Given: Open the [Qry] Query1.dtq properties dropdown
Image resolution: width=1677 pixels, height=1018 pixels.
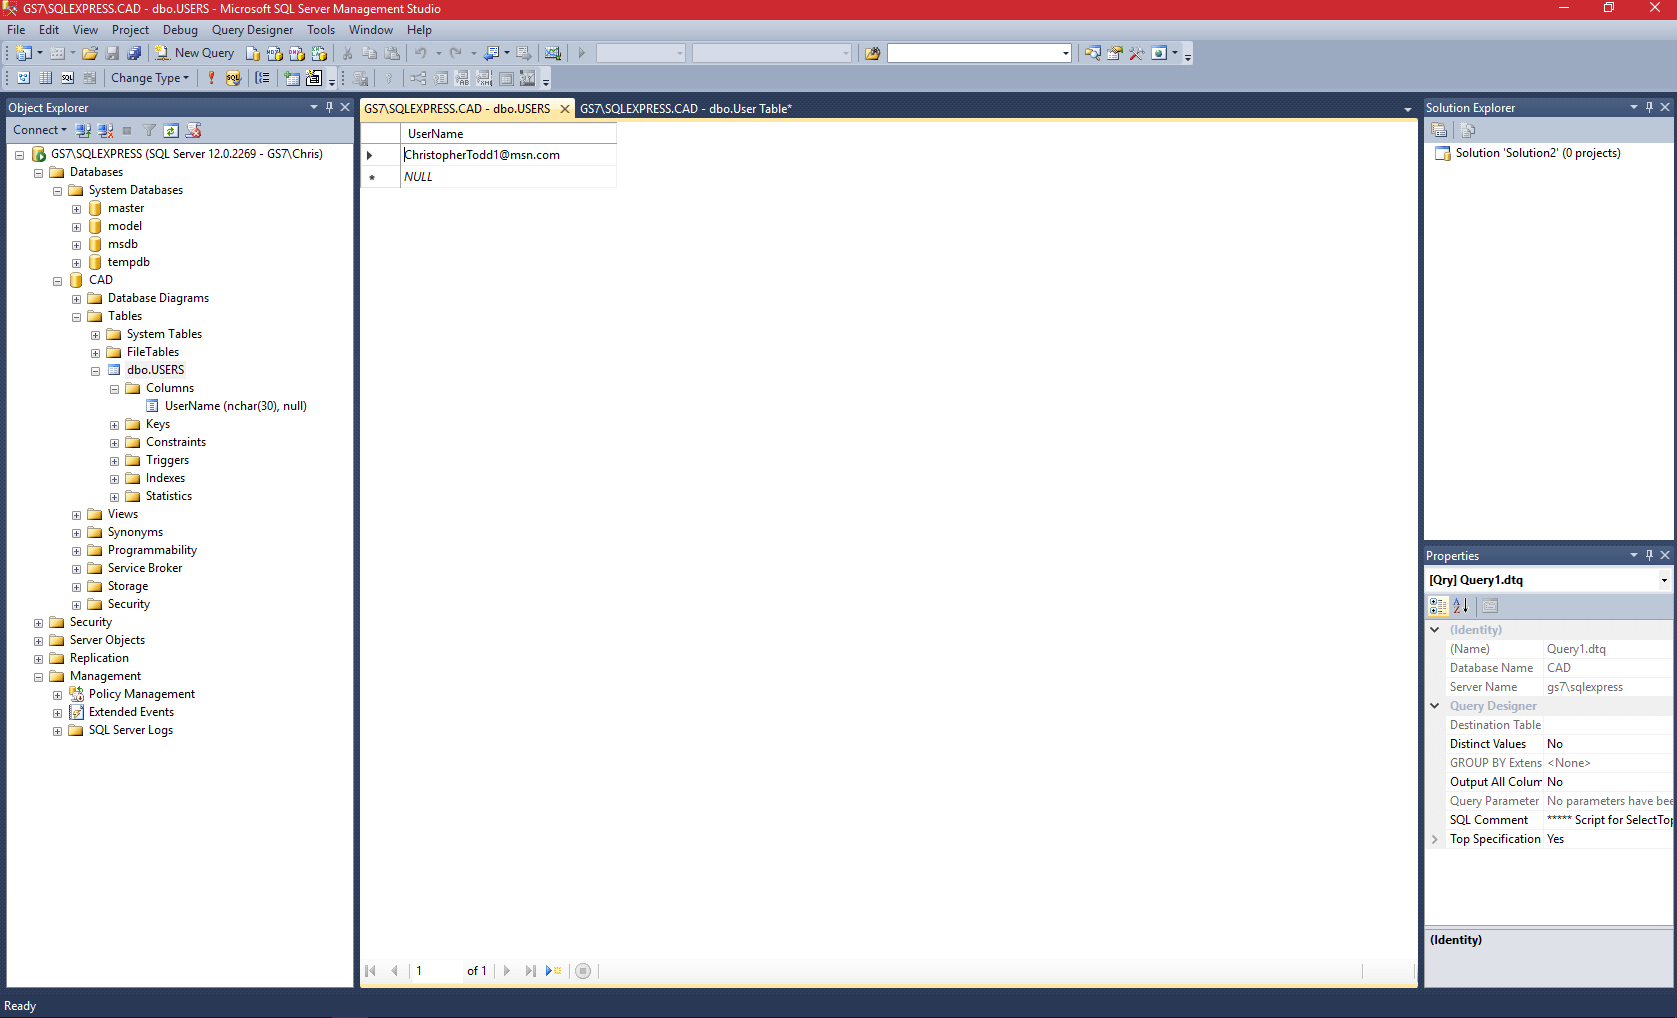Looking at the screenshot, I should coord(1664,580).
